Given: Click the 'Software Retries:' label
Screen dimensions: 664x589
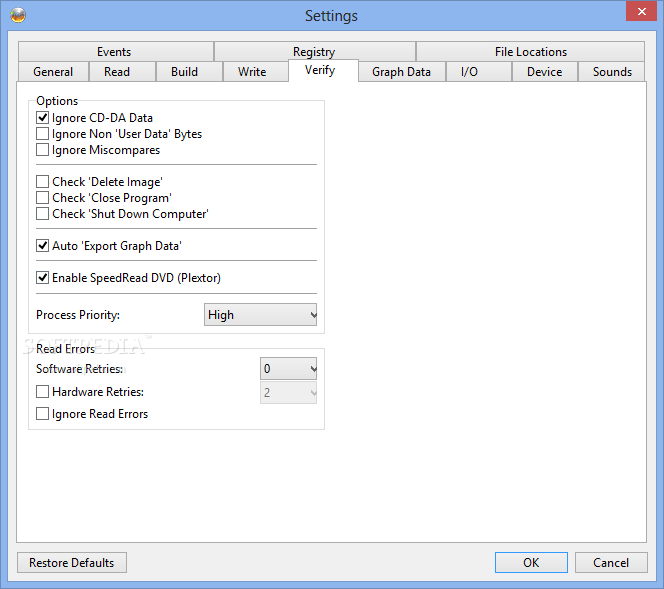Looking at the screenshot, I should (80, 369).
